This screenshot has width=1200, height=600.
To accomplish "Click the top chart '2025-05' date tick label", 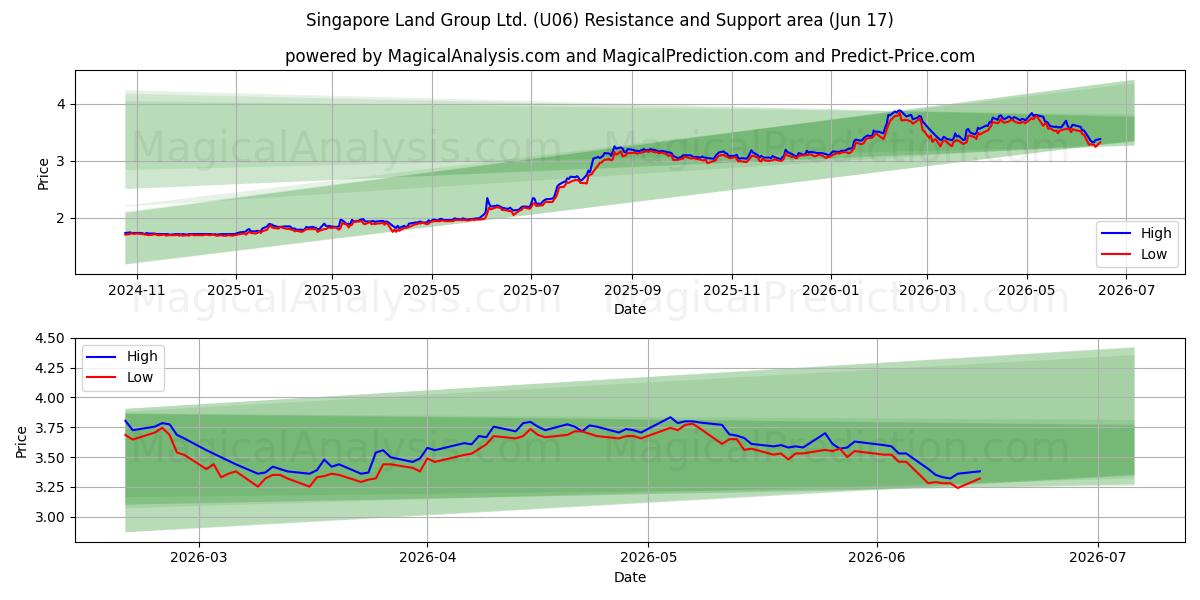I will 432,290.
